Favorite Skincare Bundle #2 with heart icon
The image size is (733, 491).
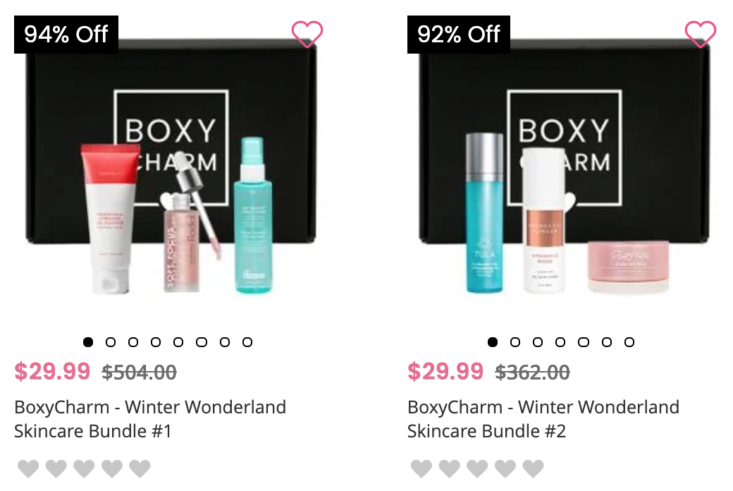click(700, 34)
